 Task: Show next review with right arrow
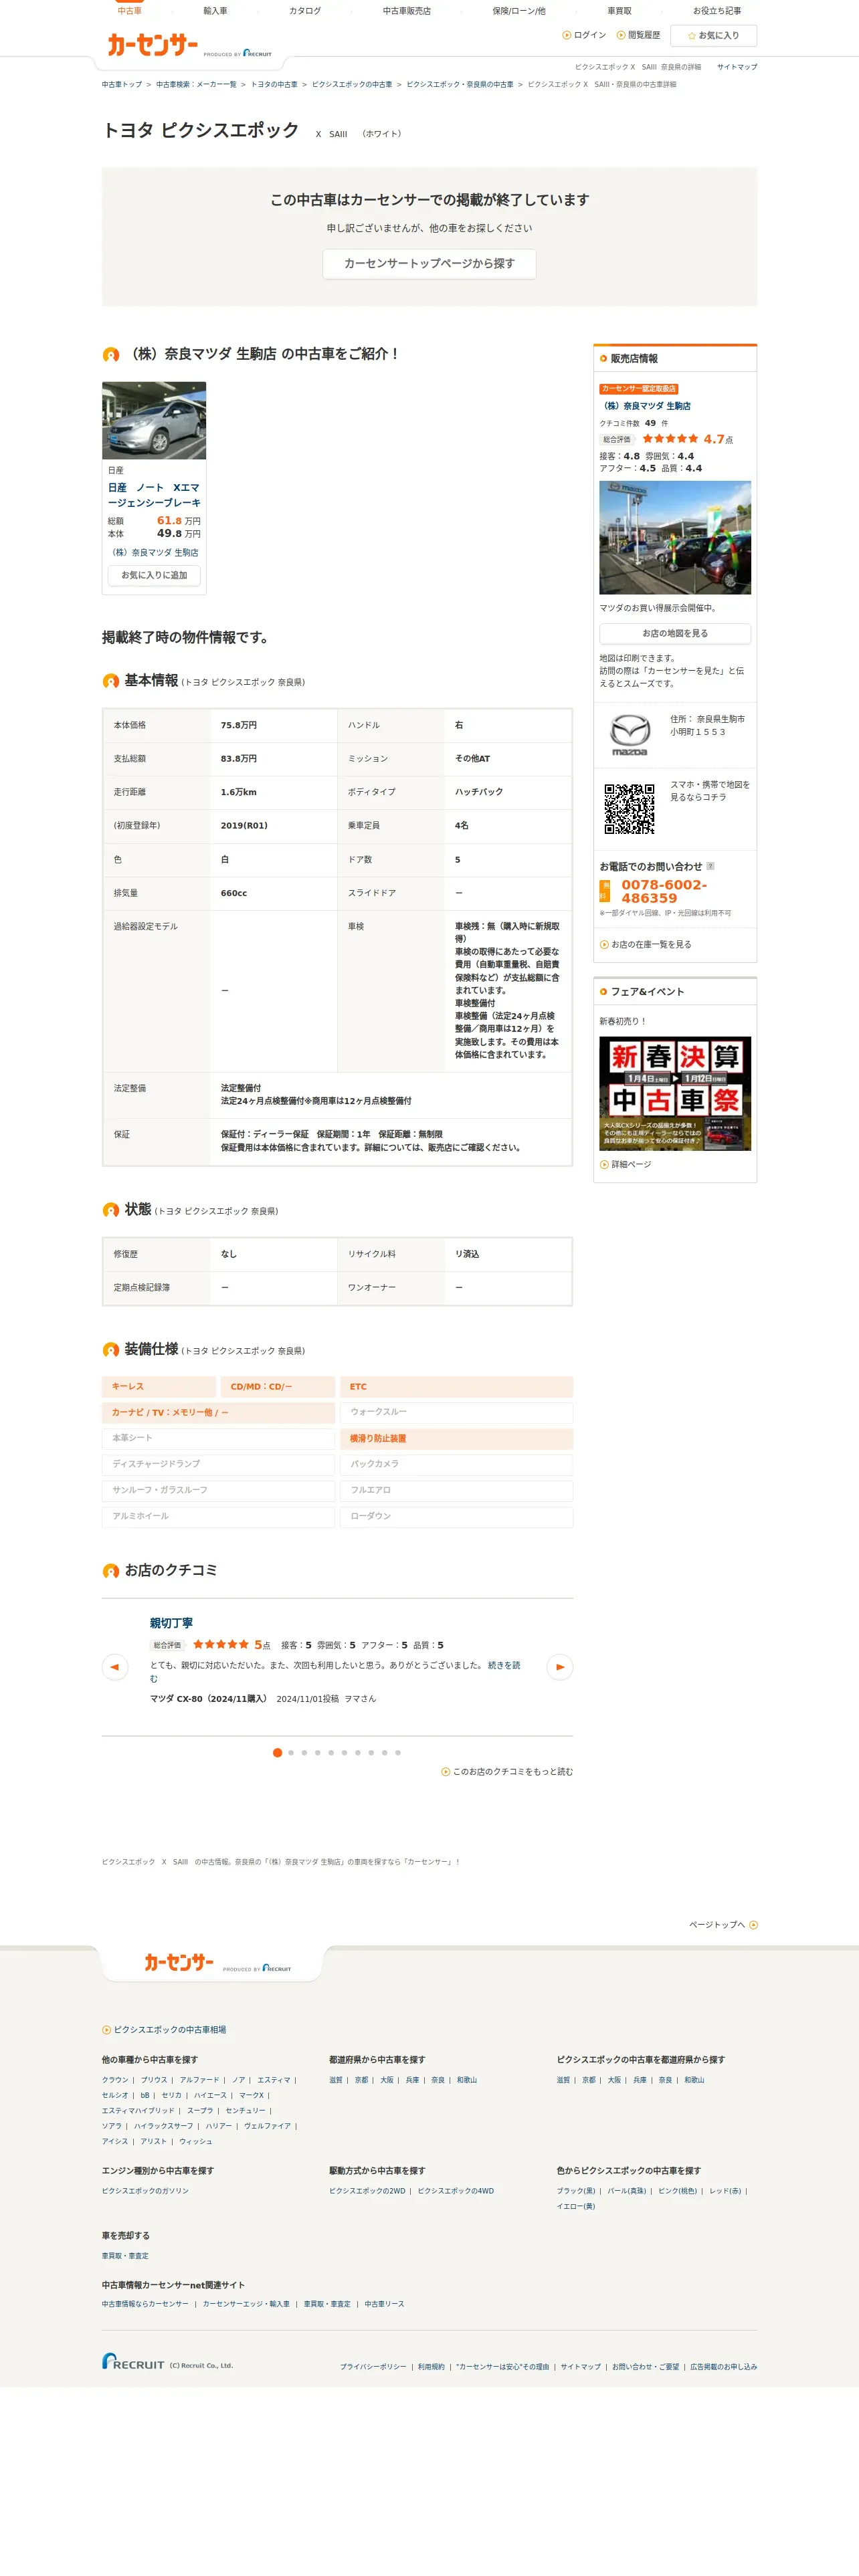pyautogui.click(x=560, y=1667)
